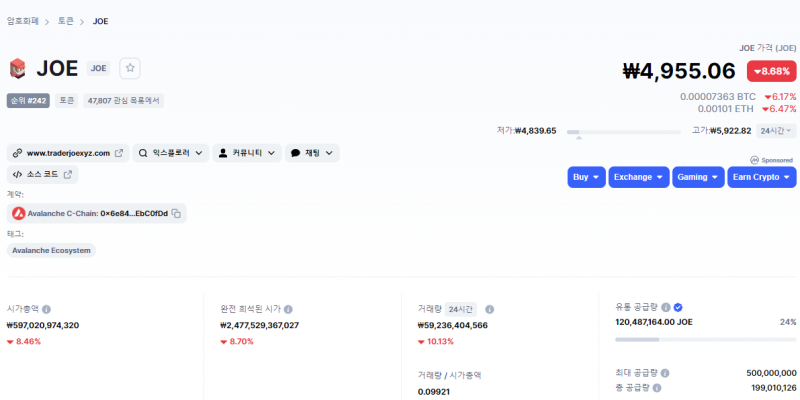
Task: Click the 47,807 관심 목록에서 badge
Action: (123, 101)
